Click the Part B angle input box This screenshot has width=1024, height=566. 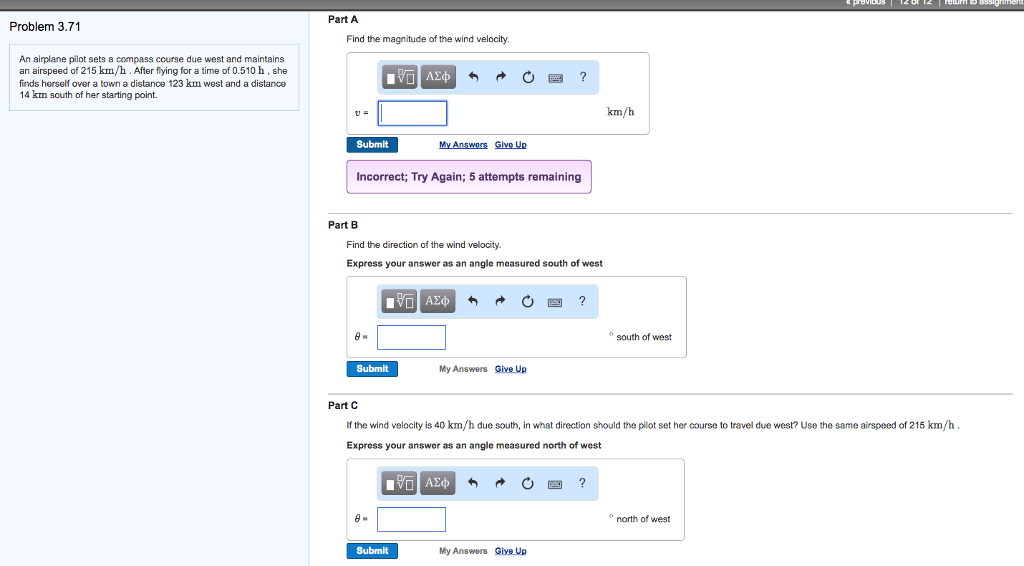tap(411, 337)
